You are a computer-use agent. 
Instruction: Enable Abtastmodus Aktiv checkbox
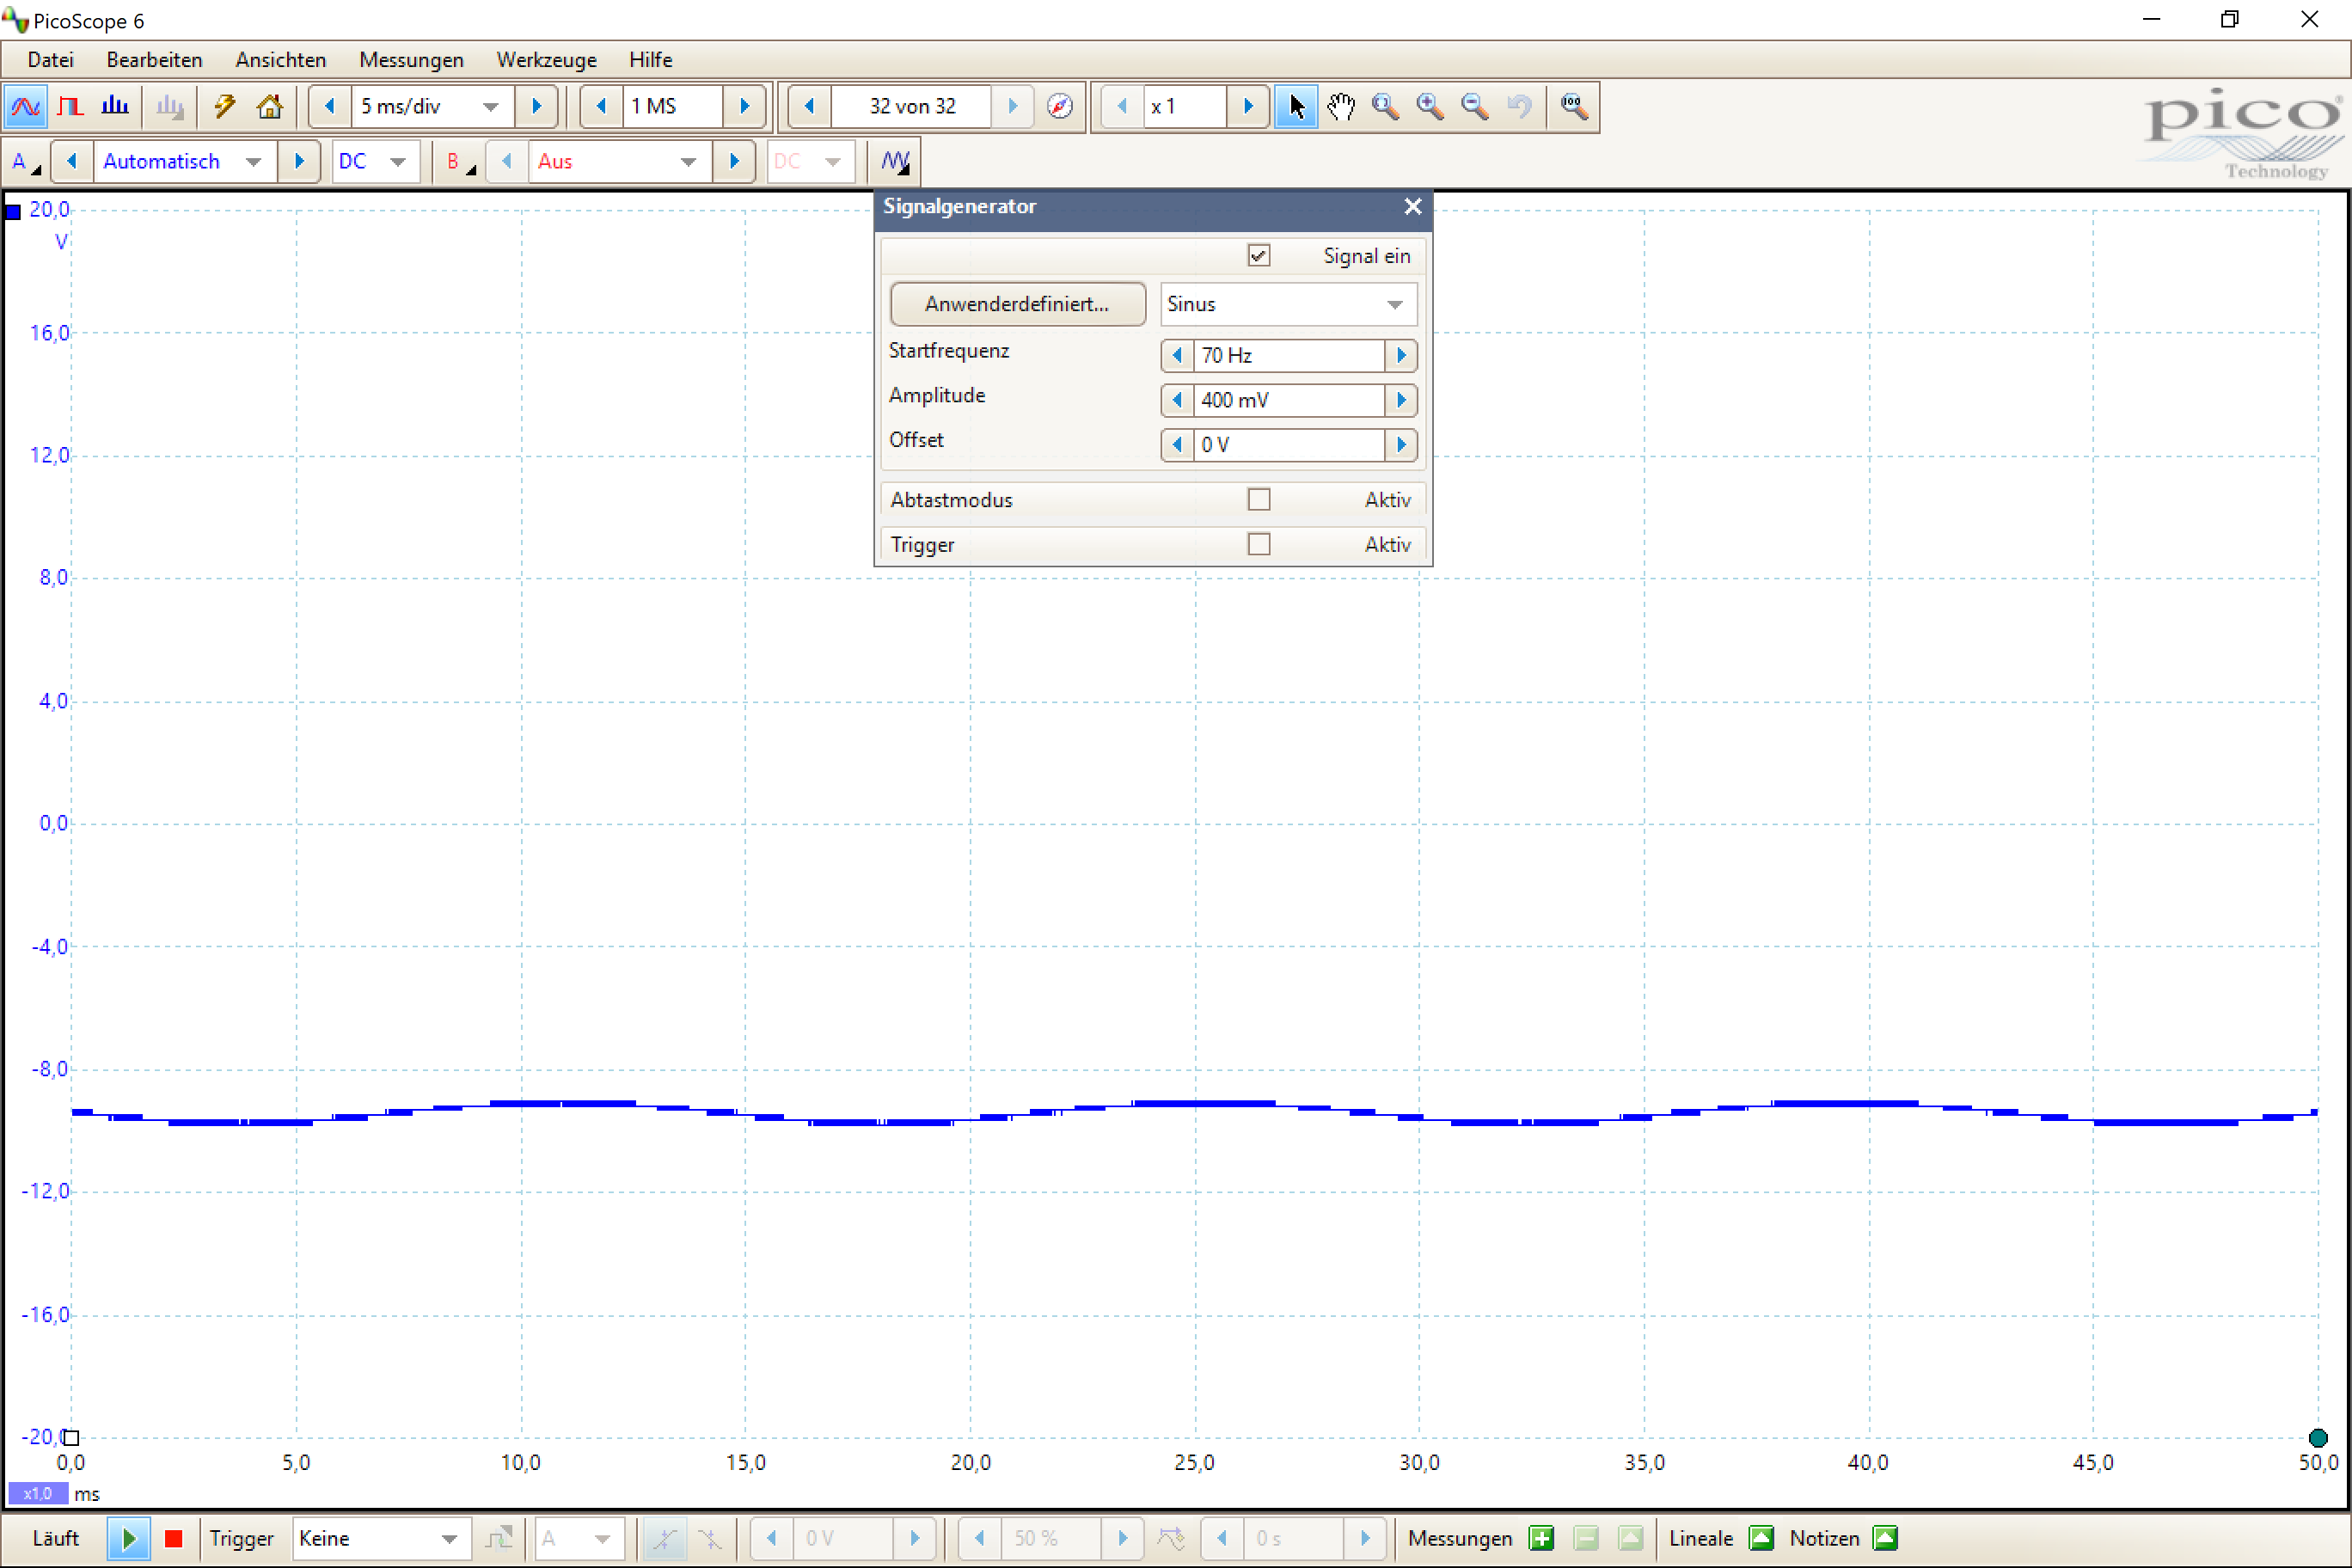(x=1258, y=499)
